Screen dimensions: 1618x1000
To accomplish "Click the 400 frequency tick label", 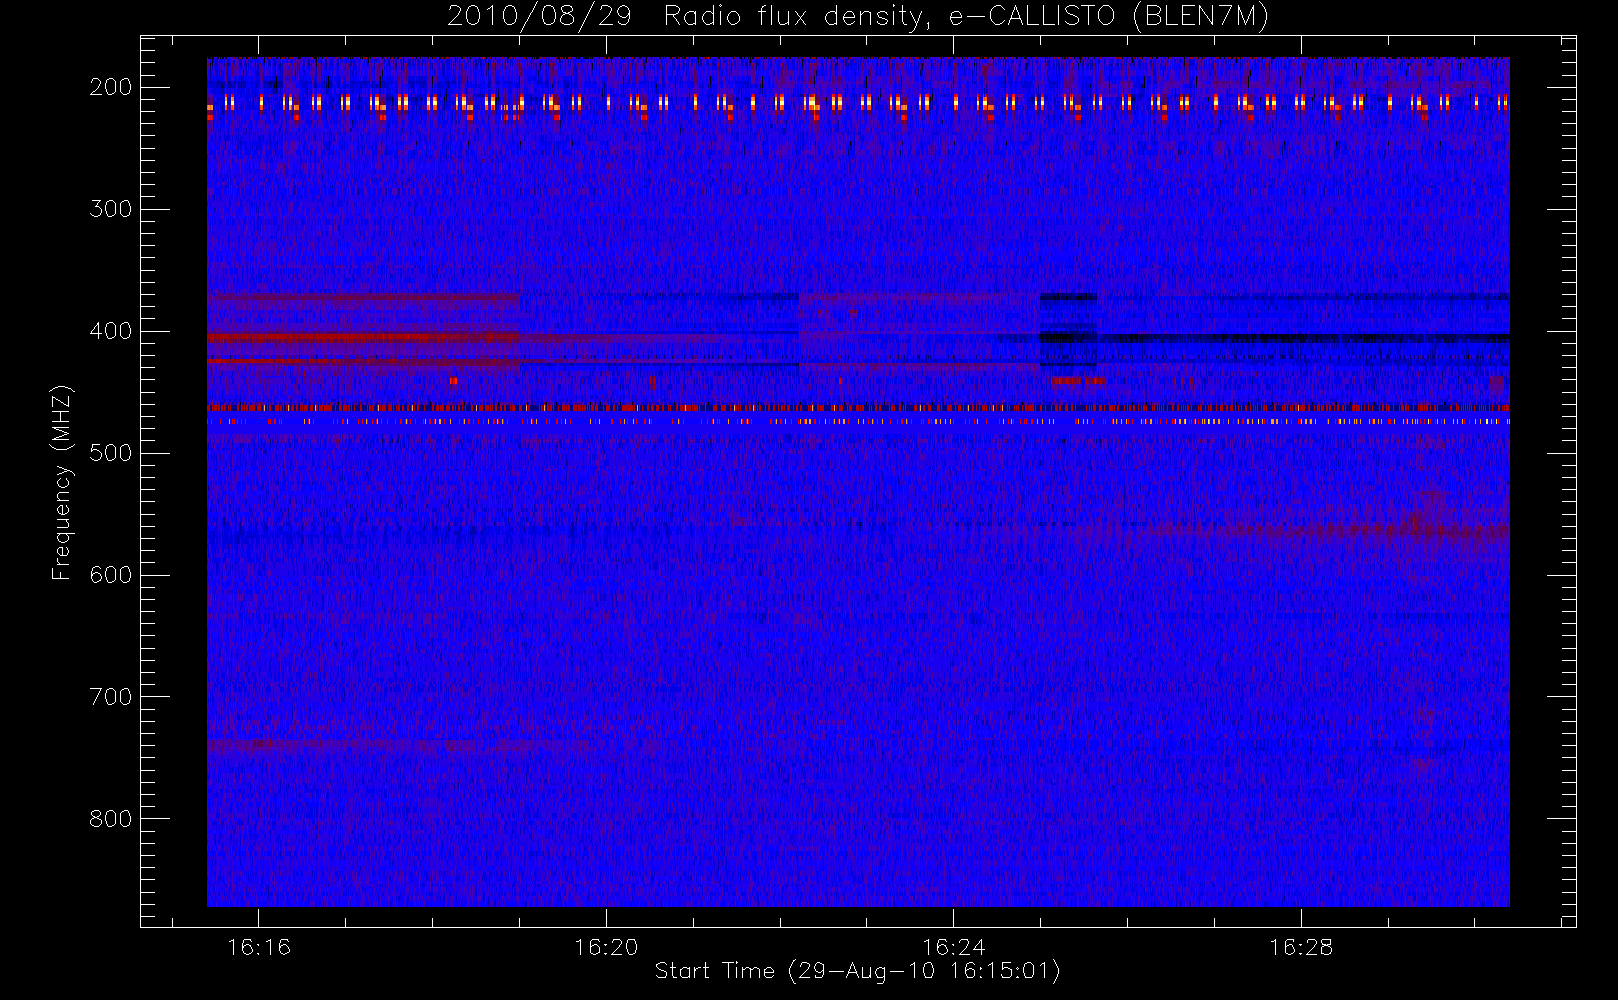I will coord(110,331).
